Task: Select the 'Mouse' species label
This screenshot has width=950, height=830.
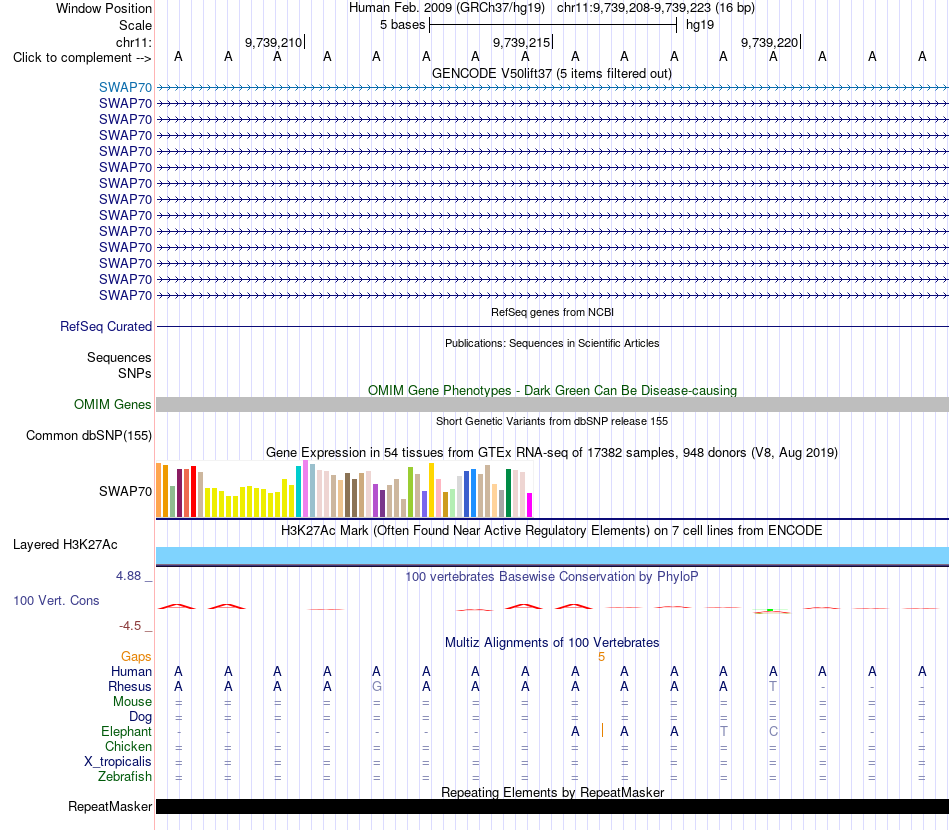Action: coord(132,702)
